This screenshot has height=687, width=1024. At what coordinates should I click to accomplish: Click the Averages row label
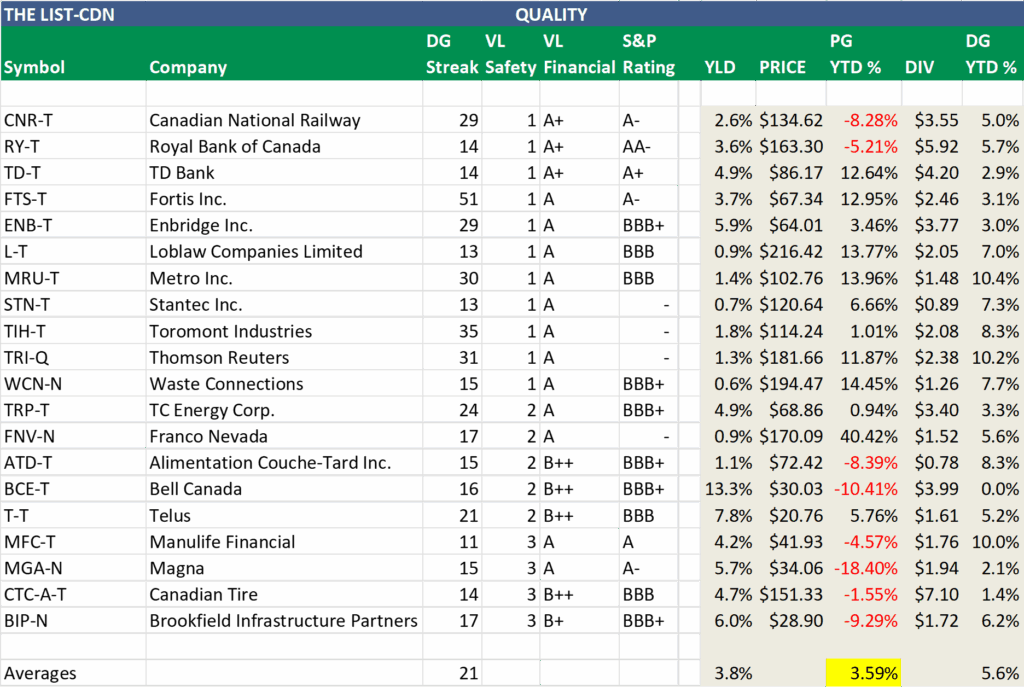pyautogui.click(x=40, y=673)
